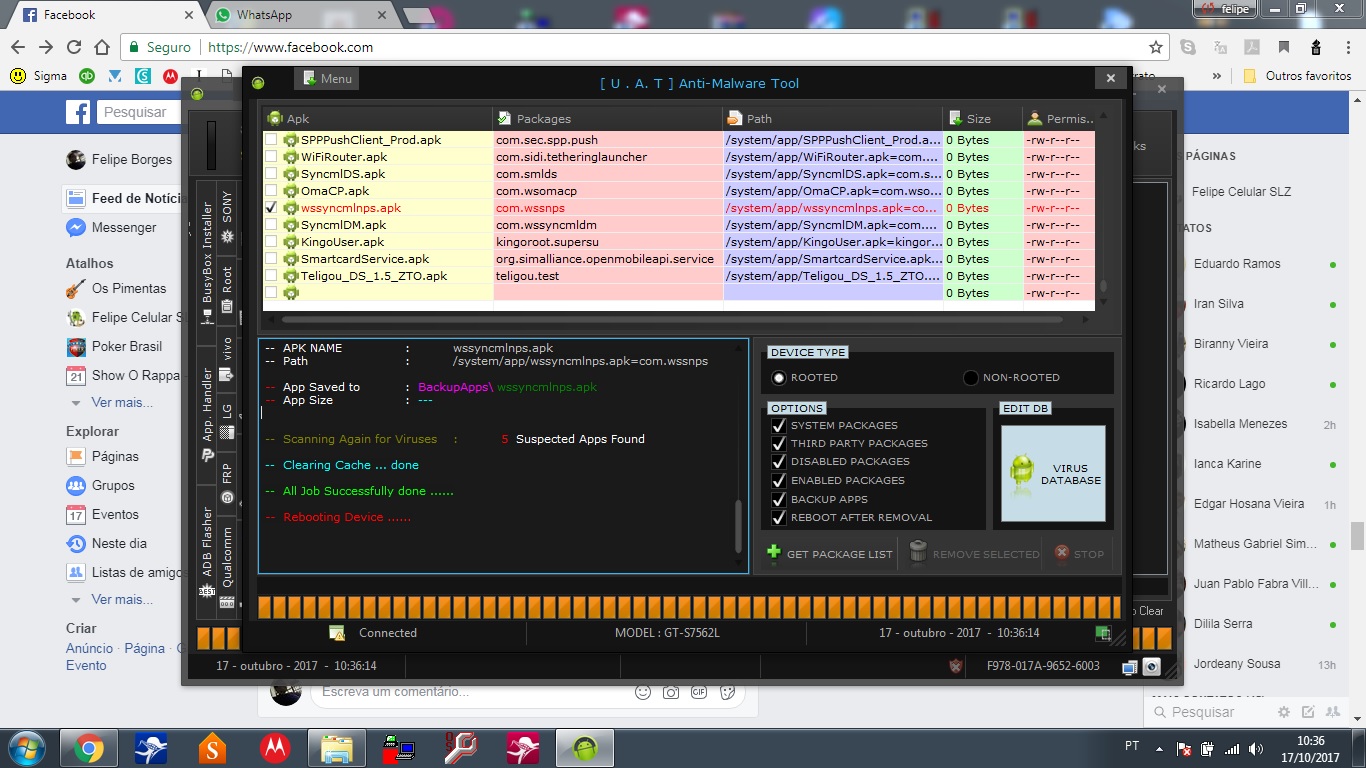
Task: Expand Ver mais under Explorar
Action: coord(122,600)
